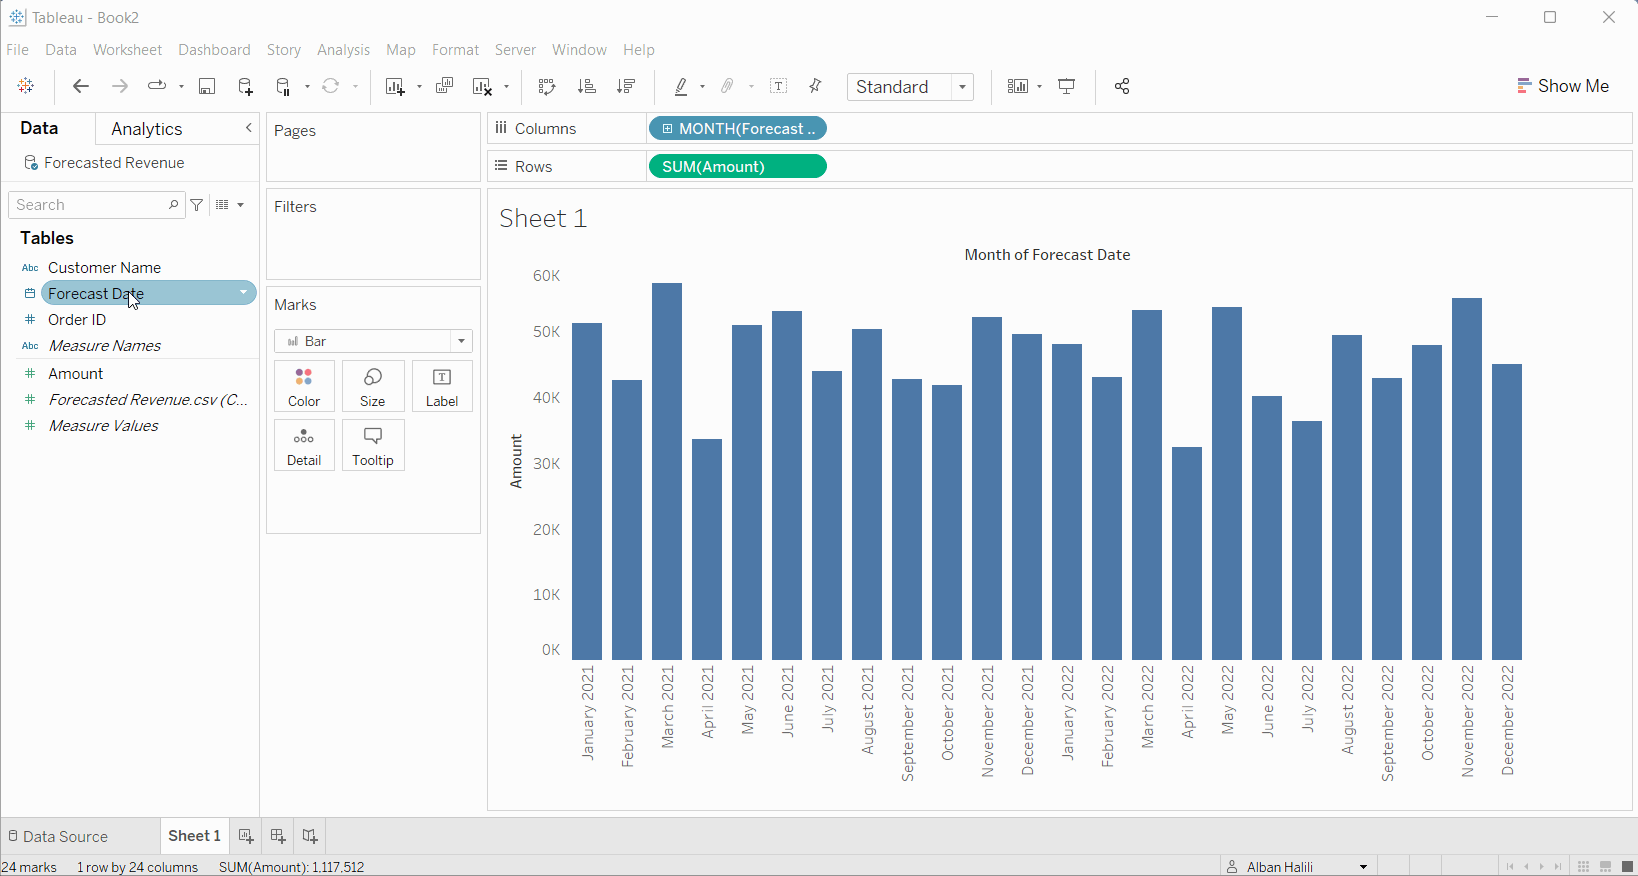Click the Duplicate worksheet icon in toolbar

(x=445, y=87)
